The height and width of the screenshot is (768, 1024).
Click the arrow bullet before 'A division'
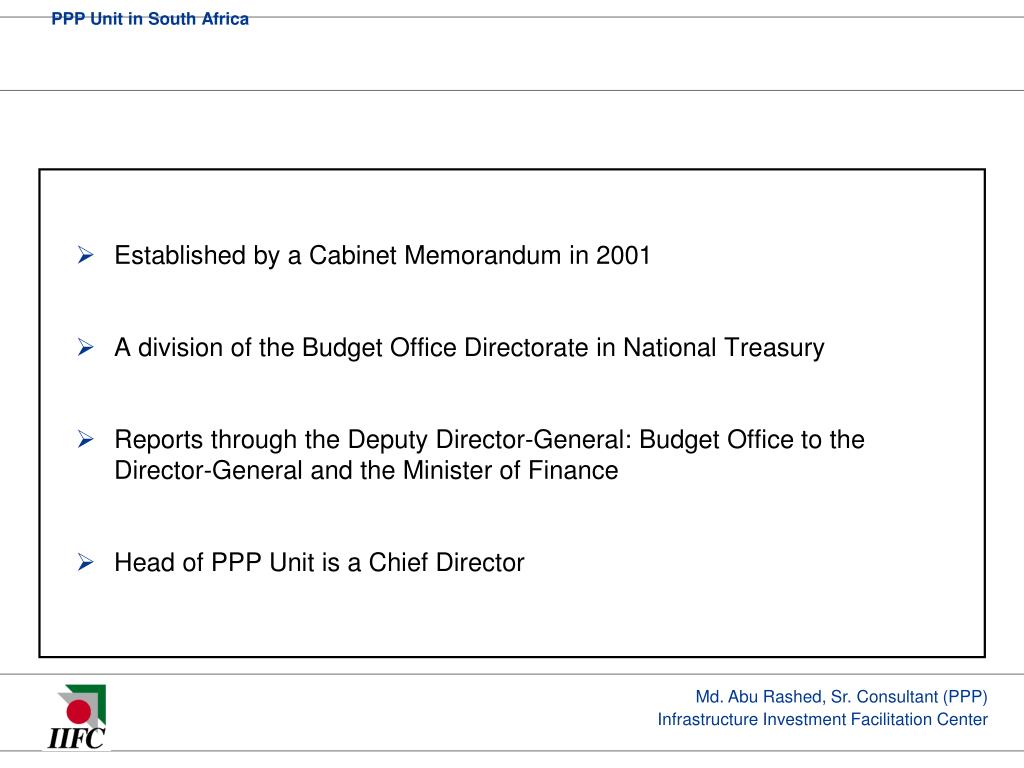[x=86, y=347]
